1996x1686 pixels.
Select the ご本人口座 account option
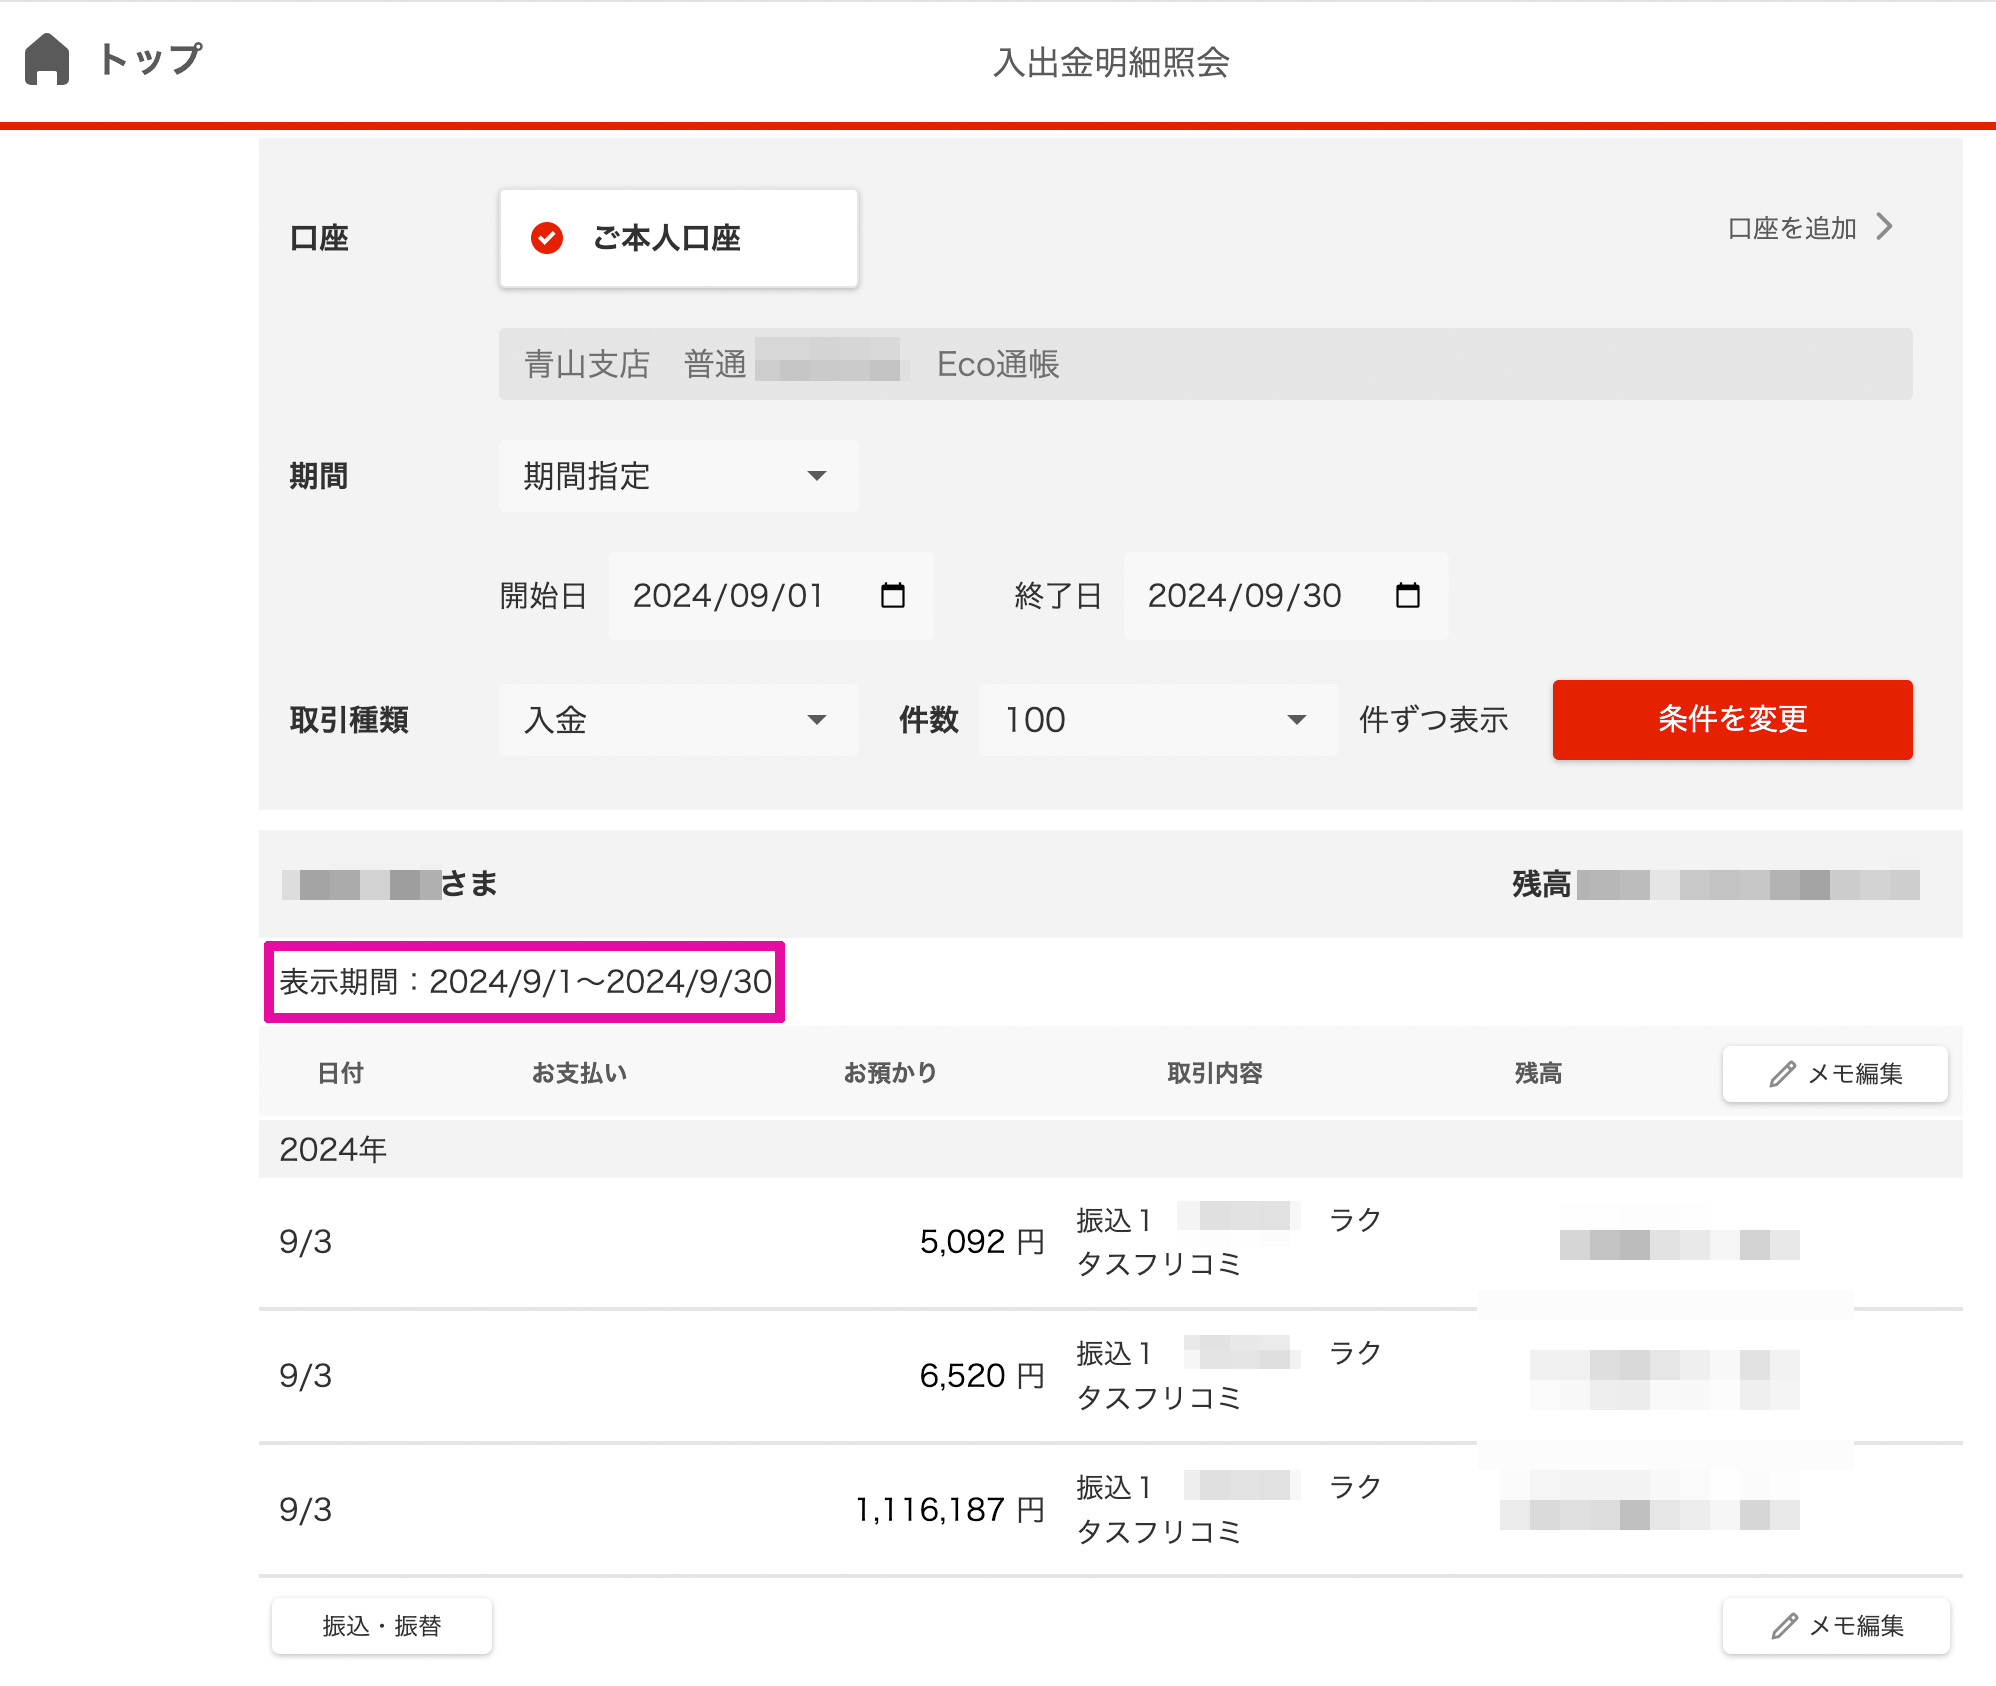(678, 238)
